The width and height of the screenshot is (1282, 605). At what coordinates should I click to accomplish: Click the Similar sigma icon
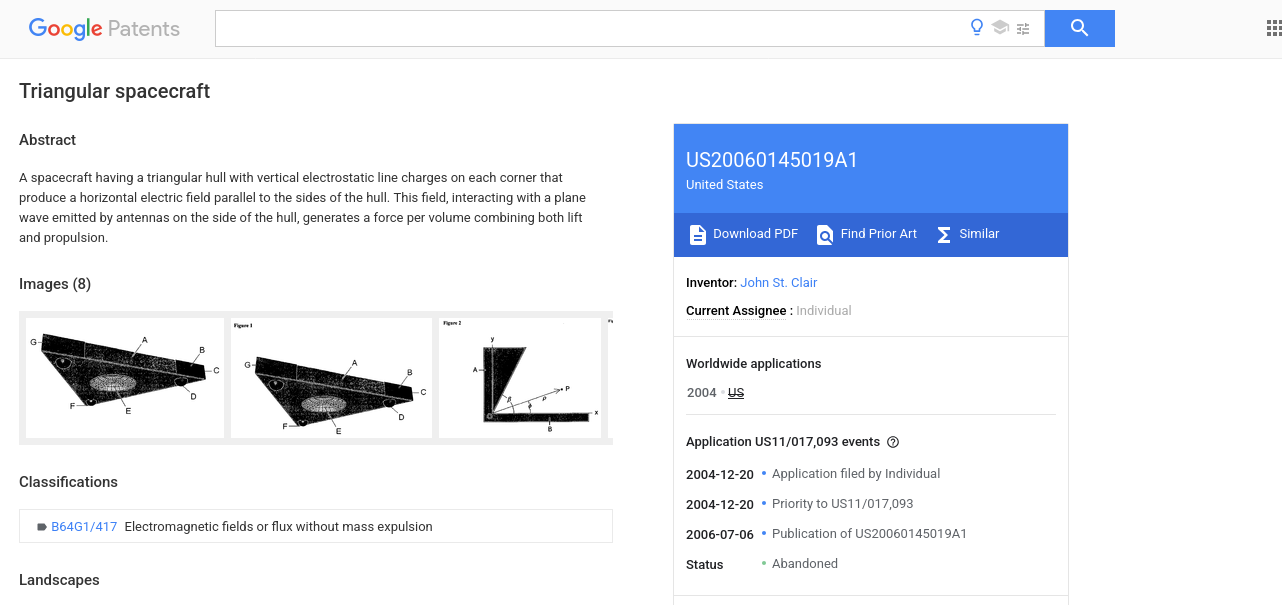tap(944, 234)
